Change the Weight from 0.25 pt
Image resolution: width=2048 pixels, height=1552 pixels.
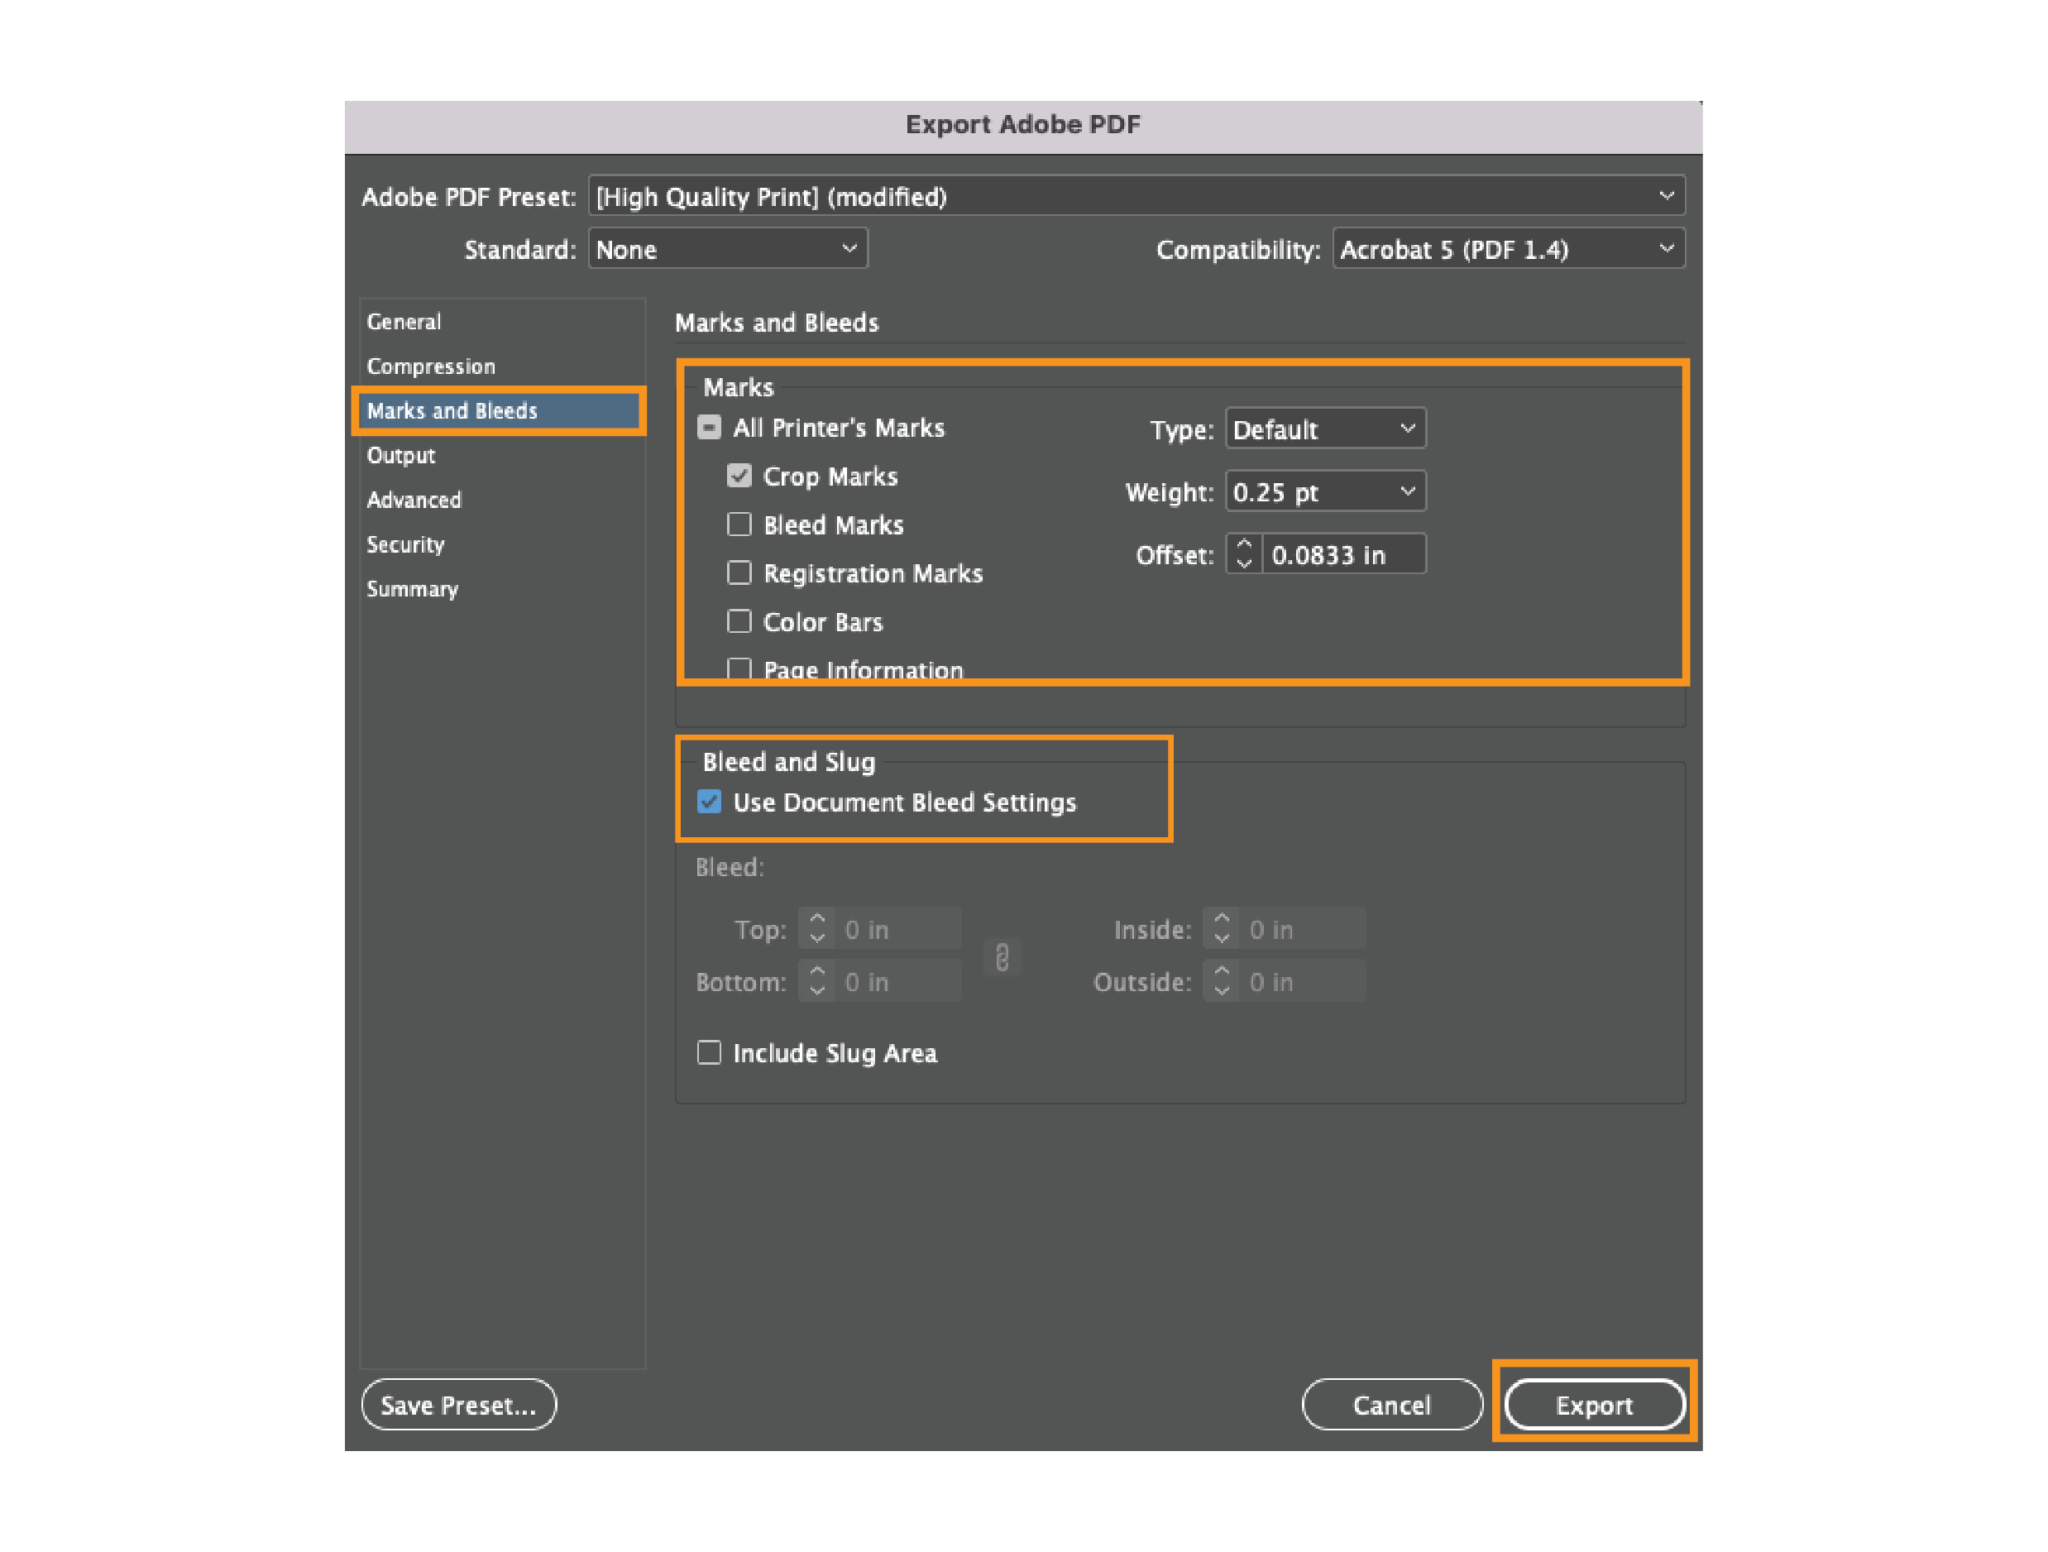(1324, 492)
